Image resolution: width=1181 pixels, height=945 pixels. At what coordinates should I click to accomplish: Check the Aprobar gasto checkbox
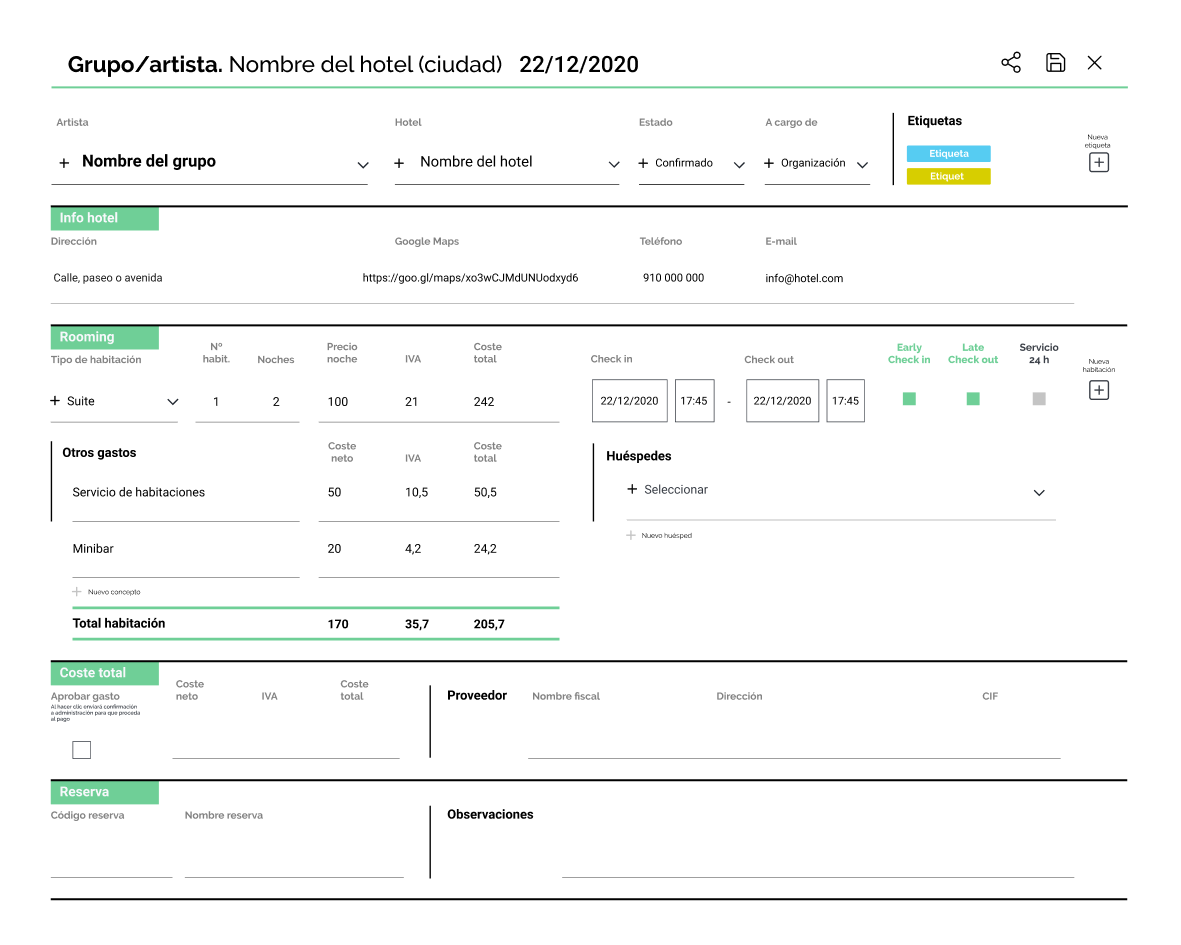82,750
